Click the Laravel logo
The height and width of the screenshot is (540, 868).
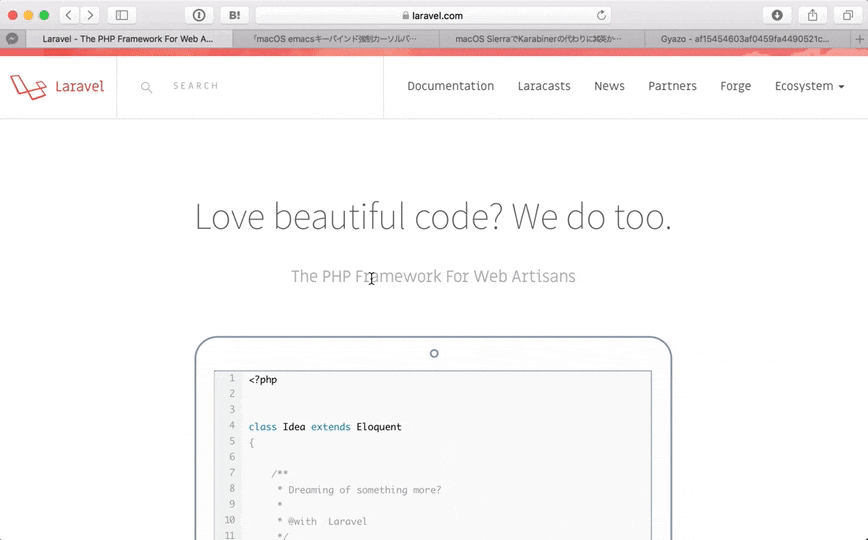tap(57, 86)
